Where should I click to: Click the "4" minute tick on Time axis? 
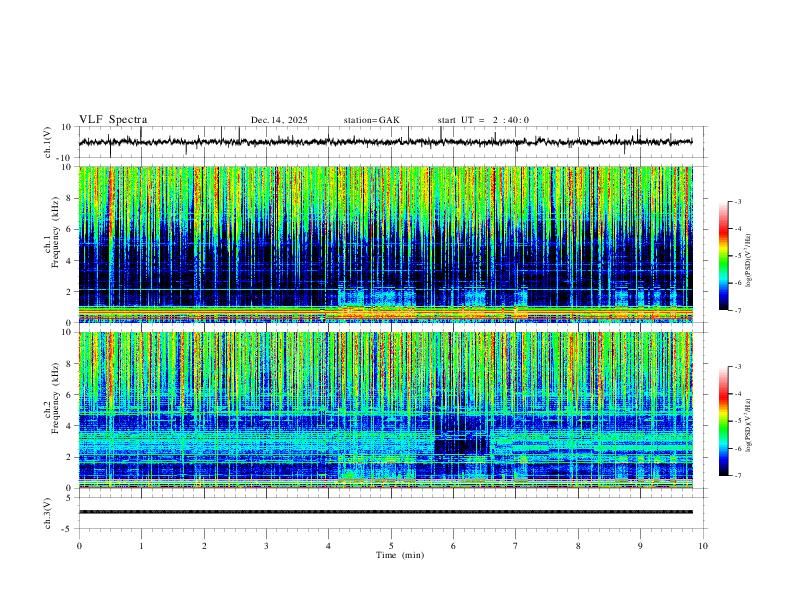(x=328, y=546)
